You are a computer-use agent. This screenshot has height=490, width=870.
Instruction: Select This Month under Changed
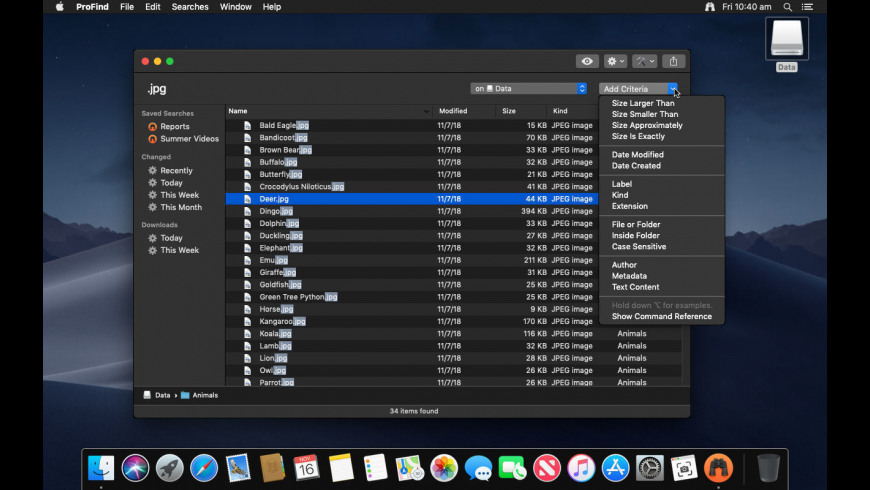pyautogui.click(x=180, y=207)
